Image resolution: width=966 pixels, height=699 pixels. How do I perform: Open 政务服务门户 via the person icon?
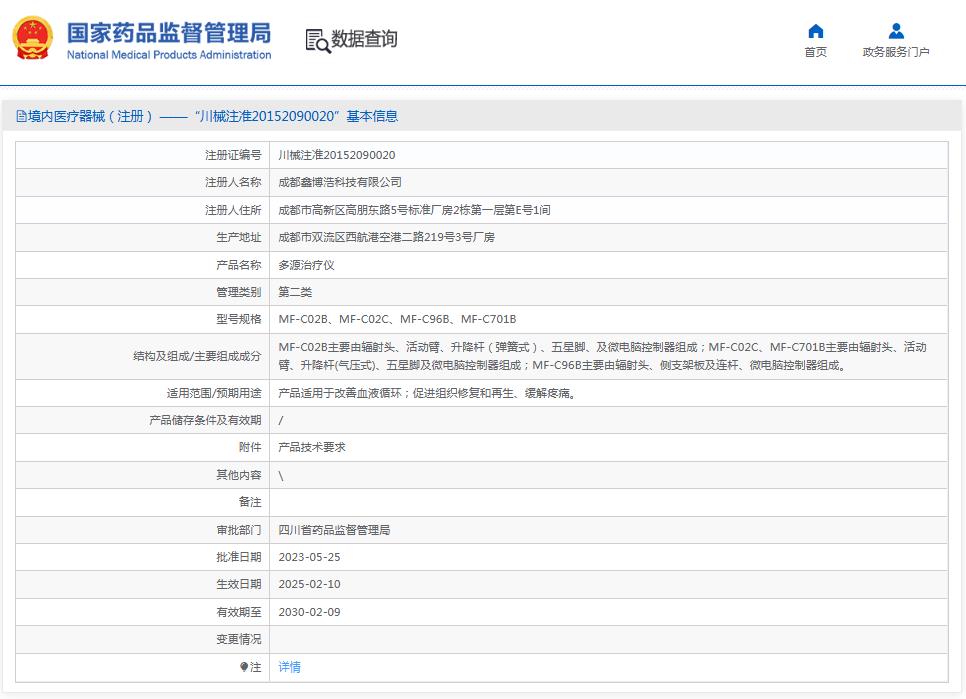[x=895, y=31]
